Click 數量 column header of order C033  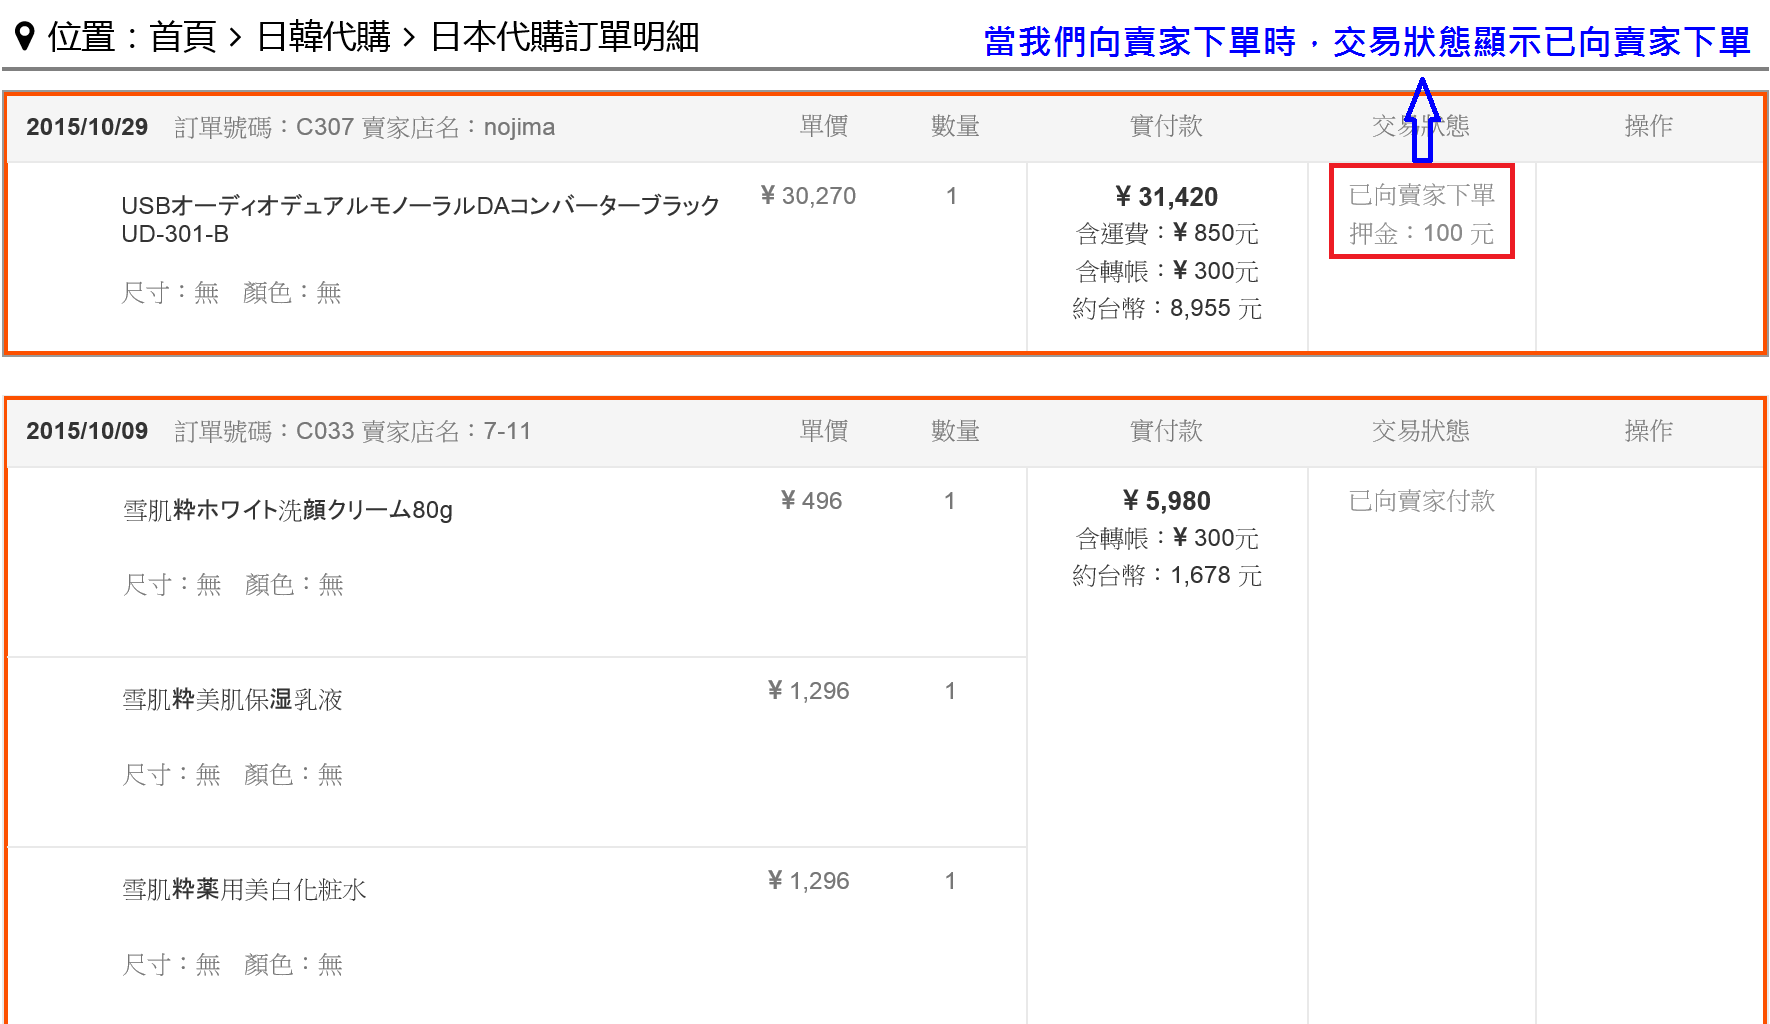[955, 431]
